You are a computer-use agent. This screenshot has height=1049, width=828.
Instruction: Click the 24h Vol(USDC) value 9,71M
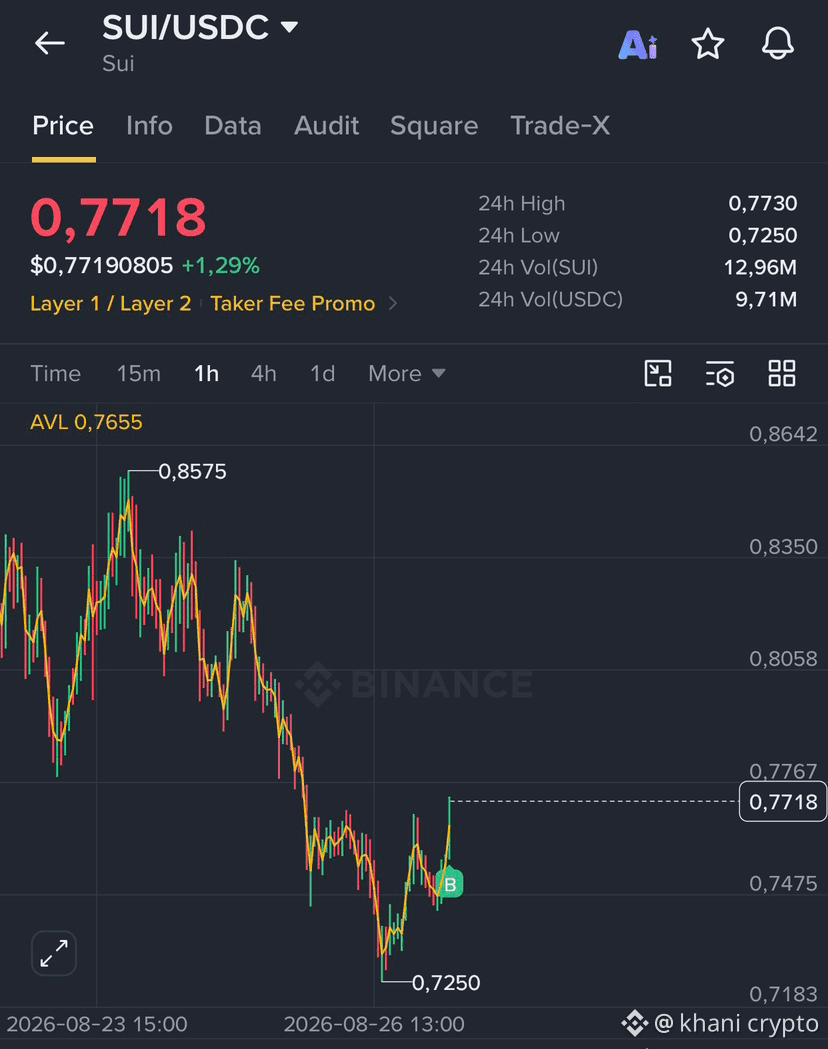(766, 299)
